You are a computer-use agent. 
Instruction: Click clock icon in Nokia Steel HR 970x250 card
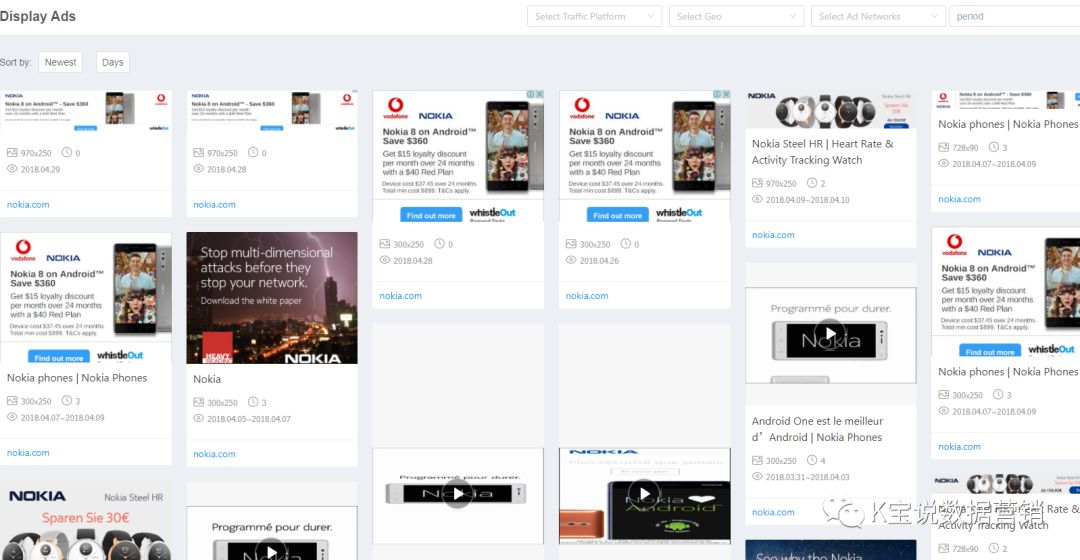click(x=812, y=183)
